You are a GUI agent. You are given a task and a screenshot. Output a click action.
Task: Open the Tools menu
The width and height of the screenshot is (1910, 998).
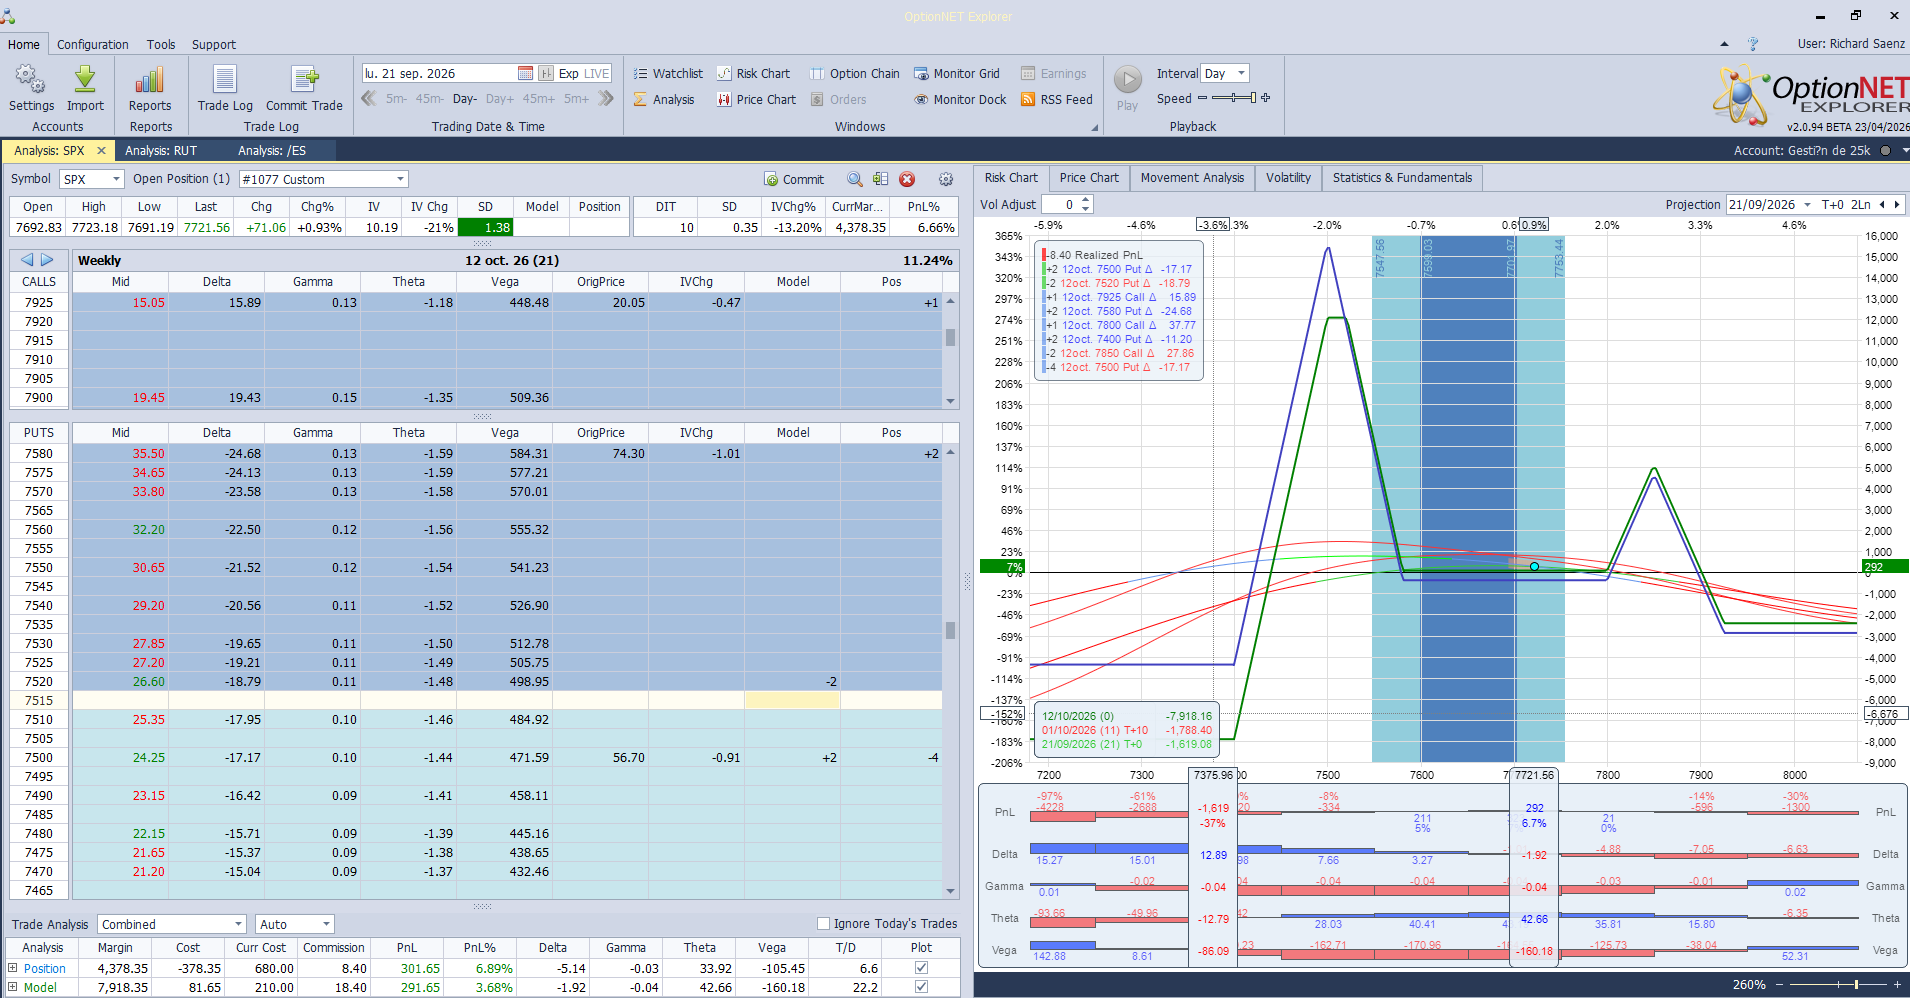[161, 44]
